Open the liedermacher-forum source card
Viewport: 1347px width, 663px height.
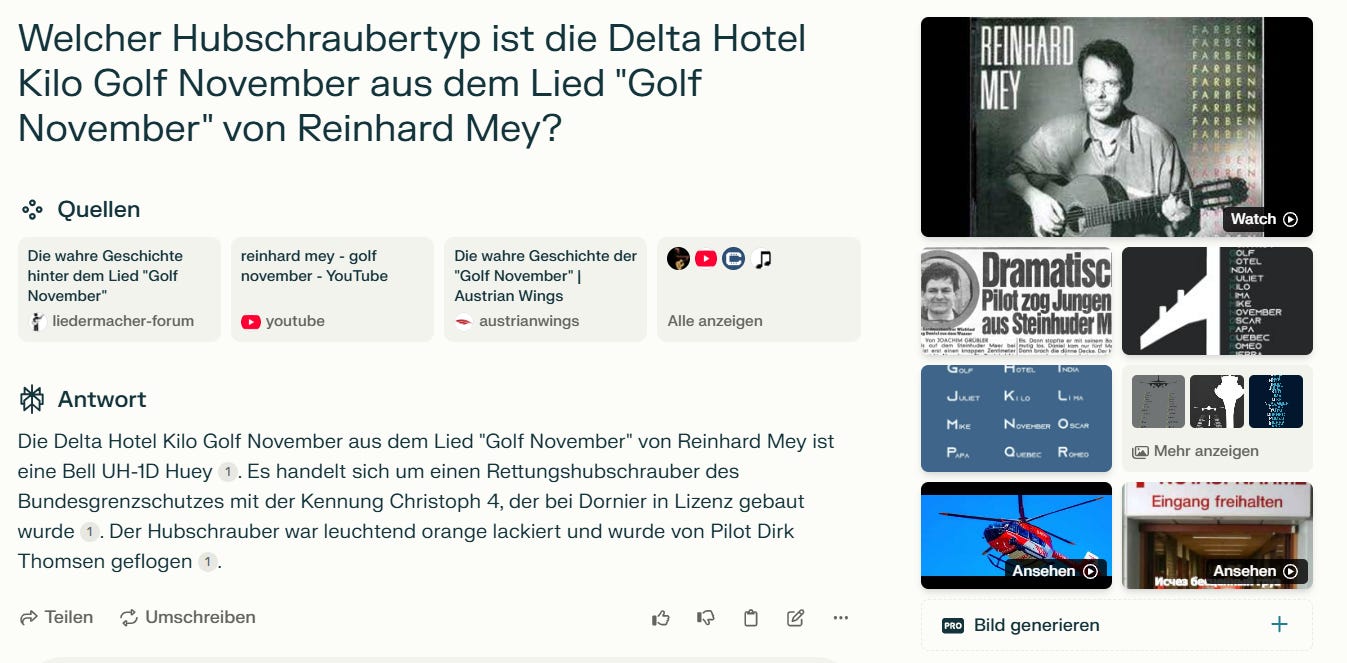pyautogui.click(x=119, y=290)
